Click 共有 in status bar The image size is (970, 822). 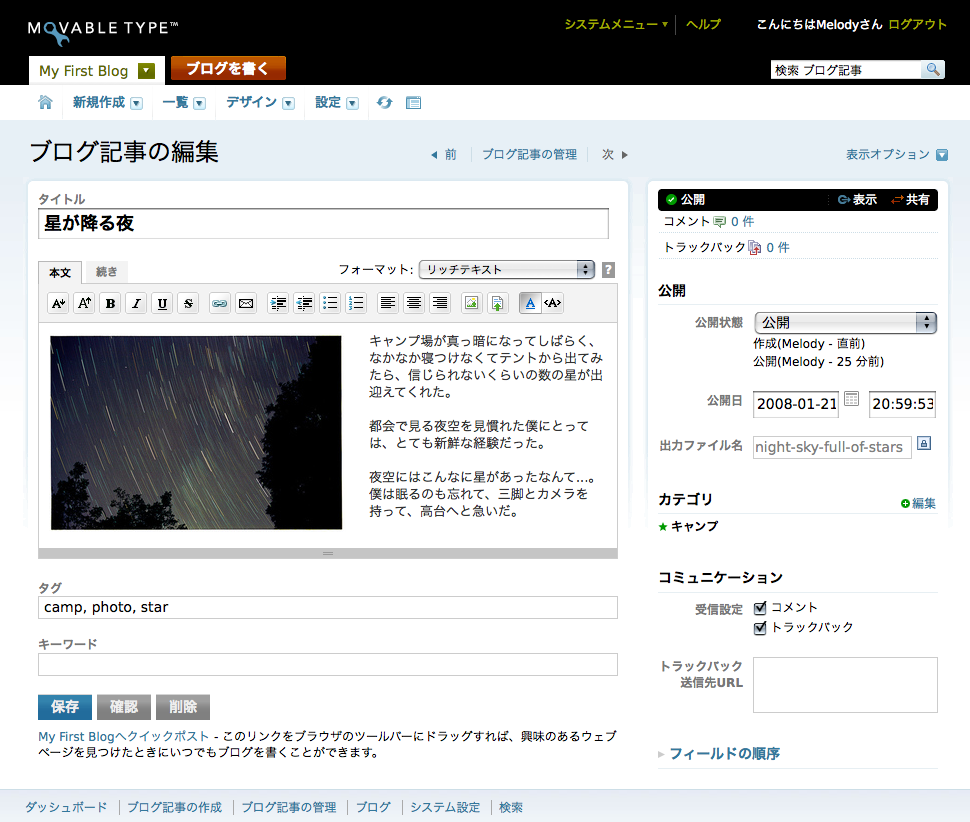coord(910,200)
